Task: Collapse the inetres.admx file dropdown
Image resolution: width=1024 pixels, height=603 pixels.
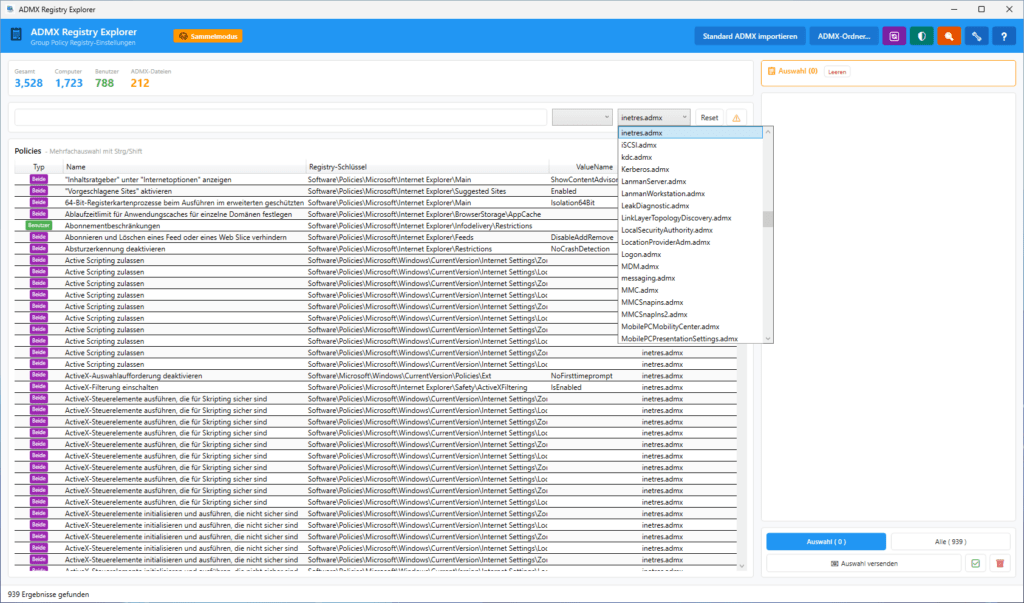Action: 654,118
